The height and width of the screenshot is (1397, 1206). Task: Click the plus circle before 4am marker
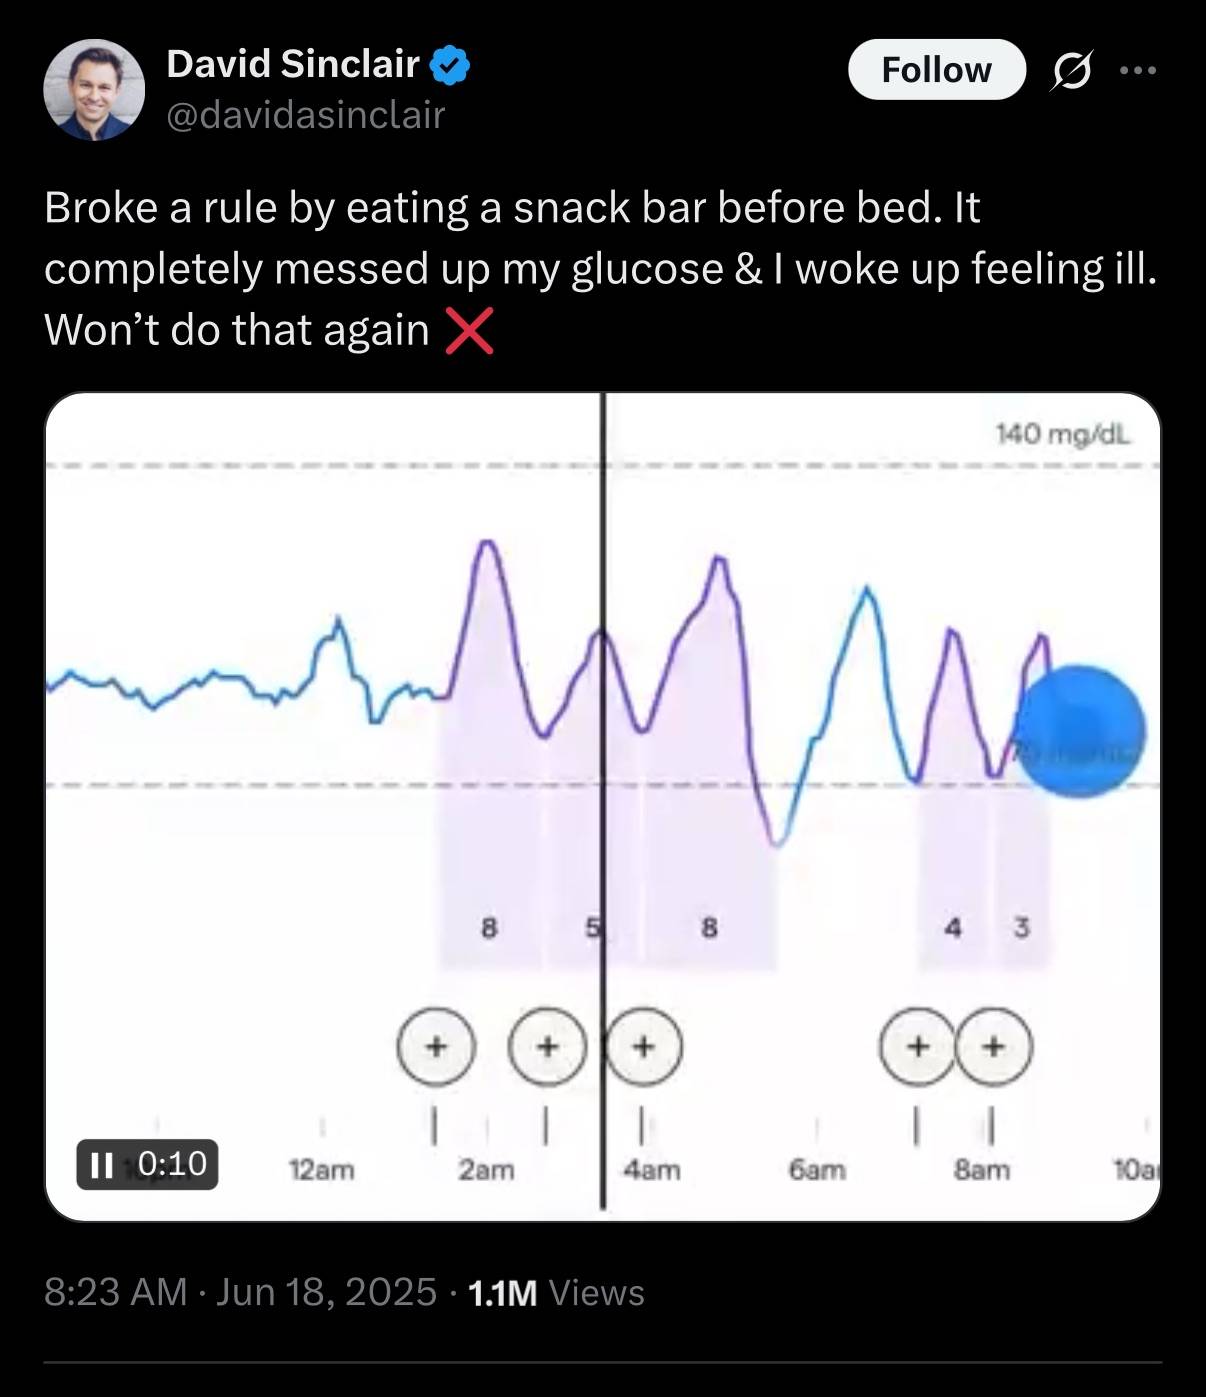point(547,1047)
